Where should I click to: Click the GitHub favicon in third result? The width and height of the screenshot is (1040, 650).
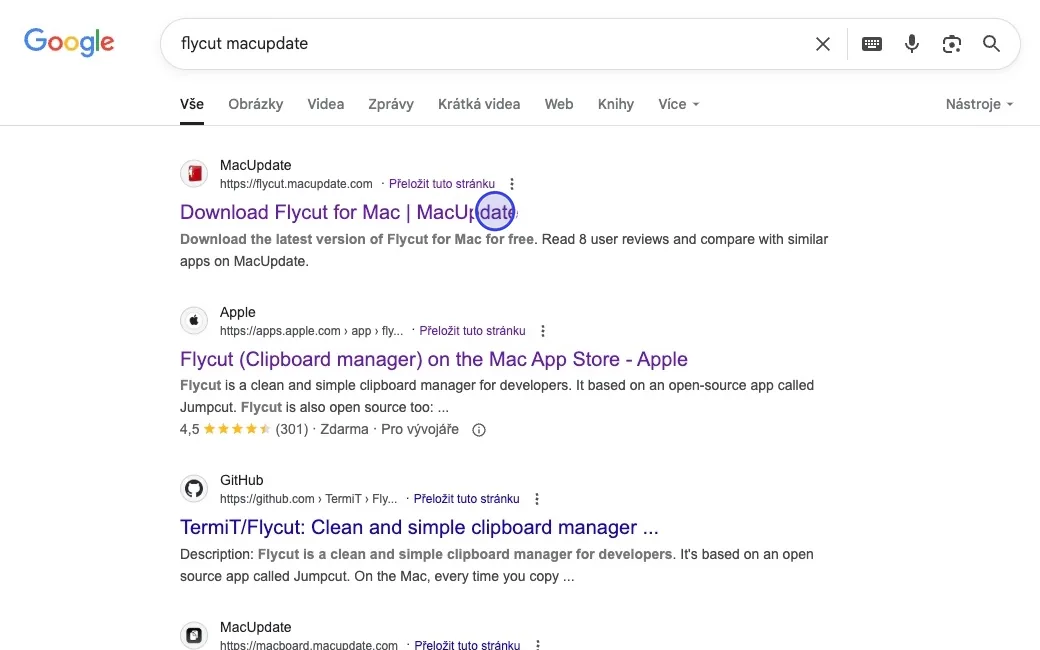point(194,489)
